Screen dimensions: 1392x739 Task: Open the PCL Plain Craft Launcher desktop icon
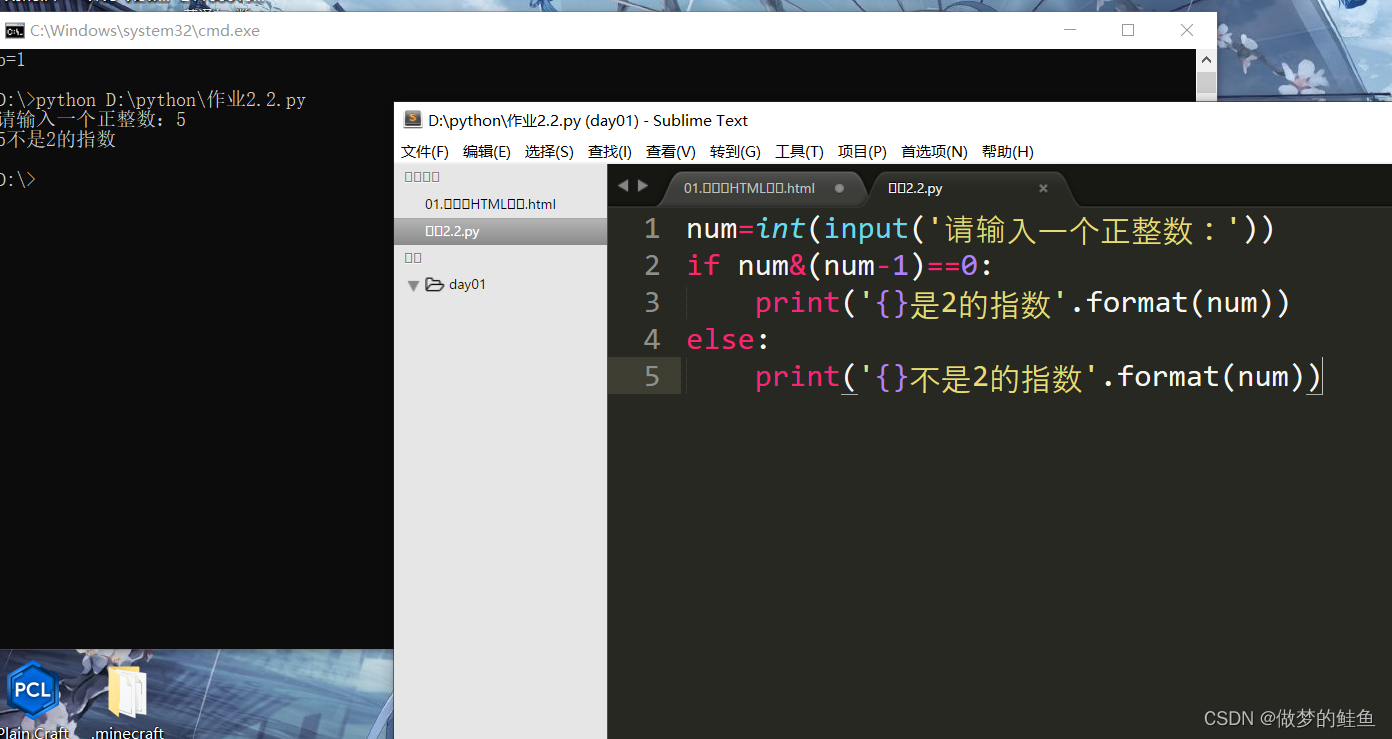pos(32,690)
